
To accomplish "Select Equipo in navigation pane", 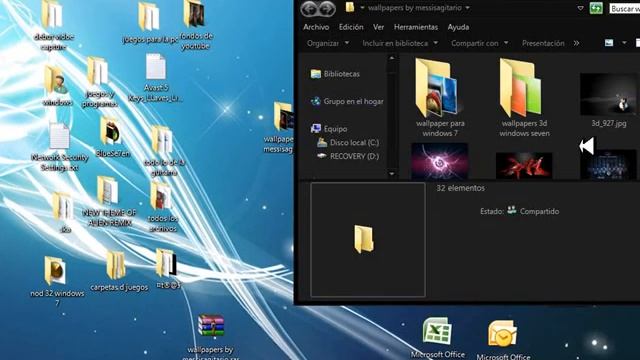I will pos(329,129).
